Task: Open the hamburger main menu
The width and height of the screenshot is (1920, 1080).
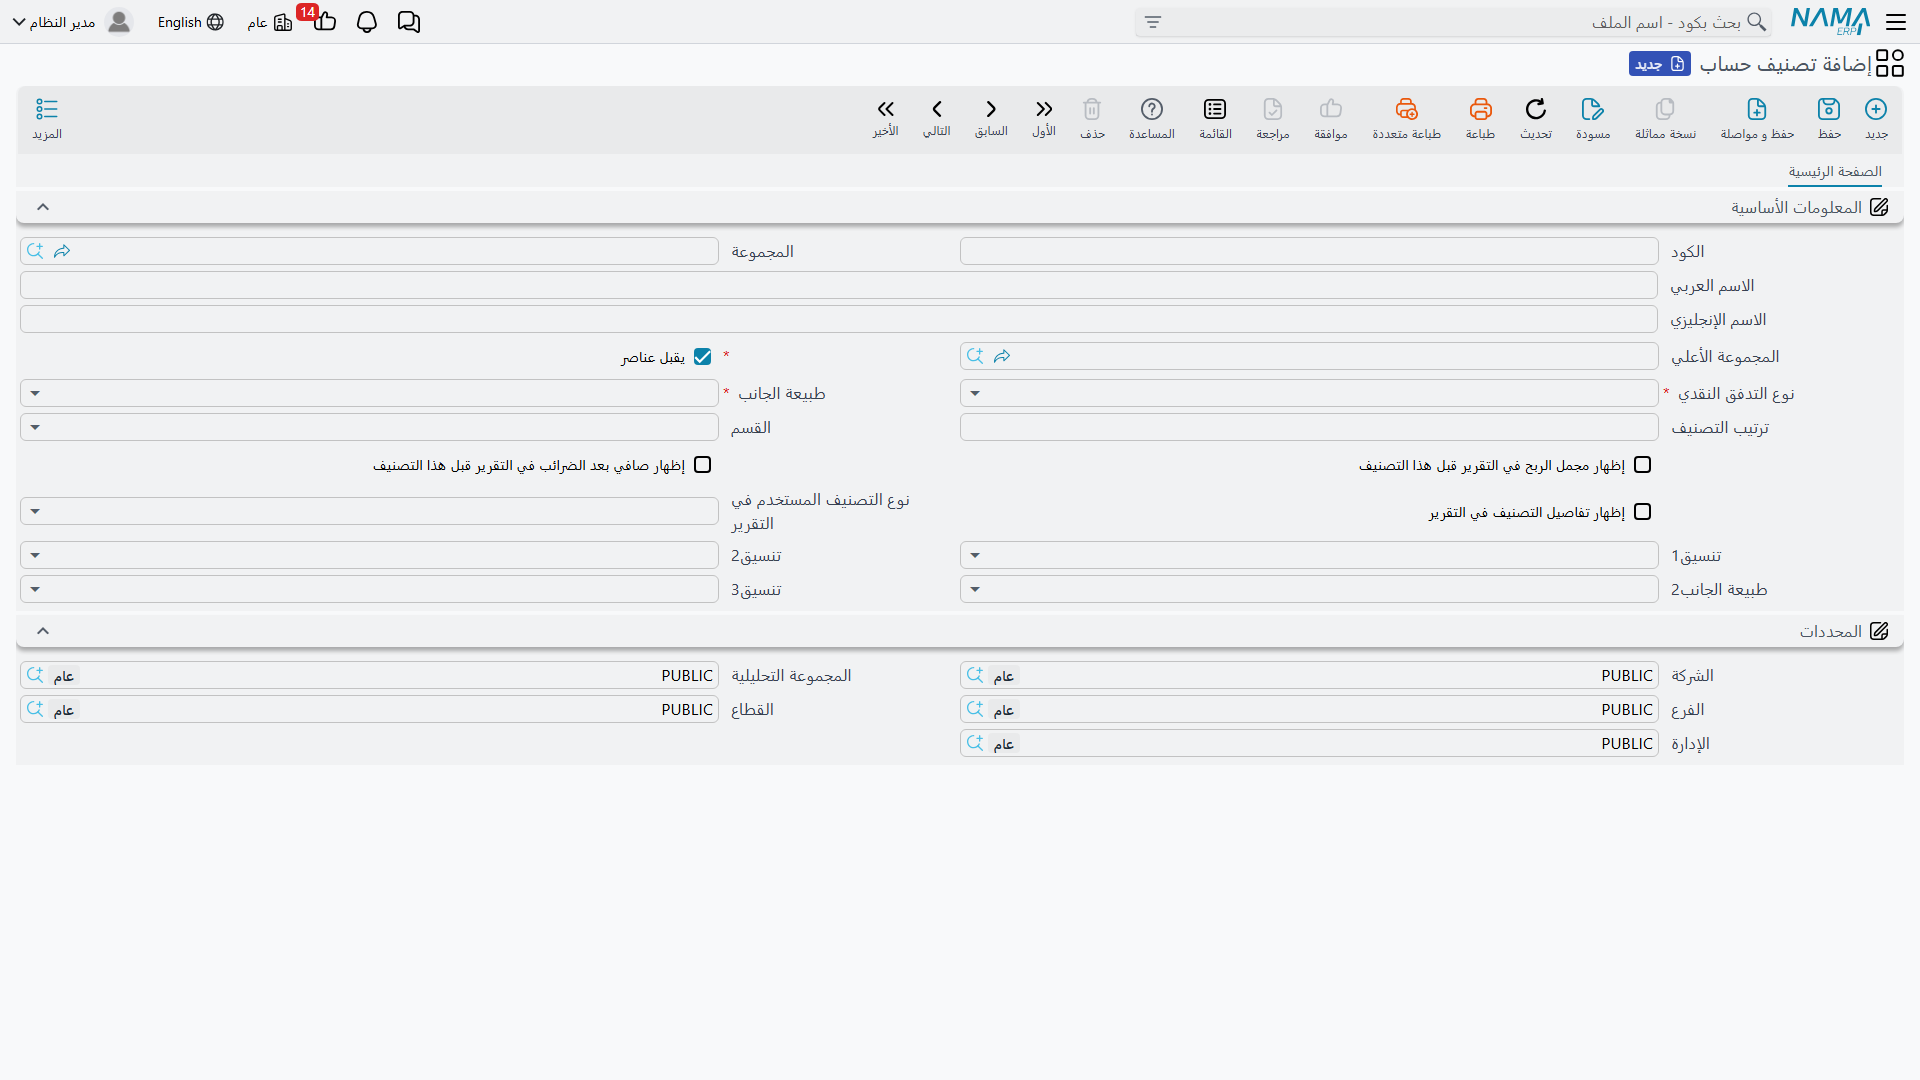Action: (1896, 22)
